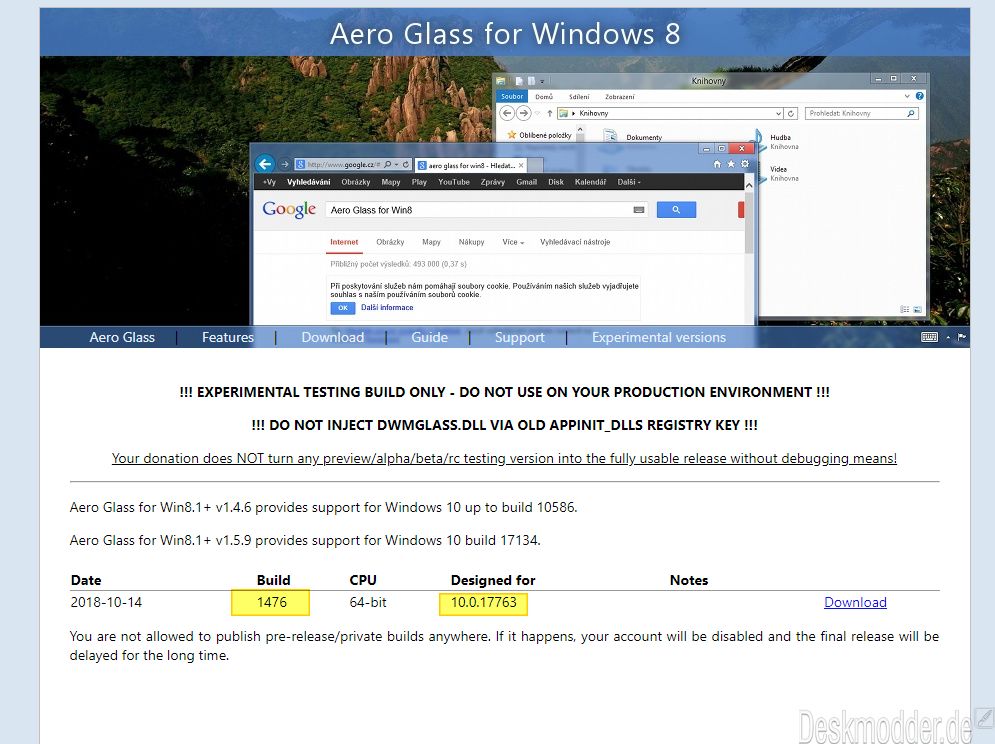Go to the Features page
Viewport: 995px width, 744px height.
(228, 337)
